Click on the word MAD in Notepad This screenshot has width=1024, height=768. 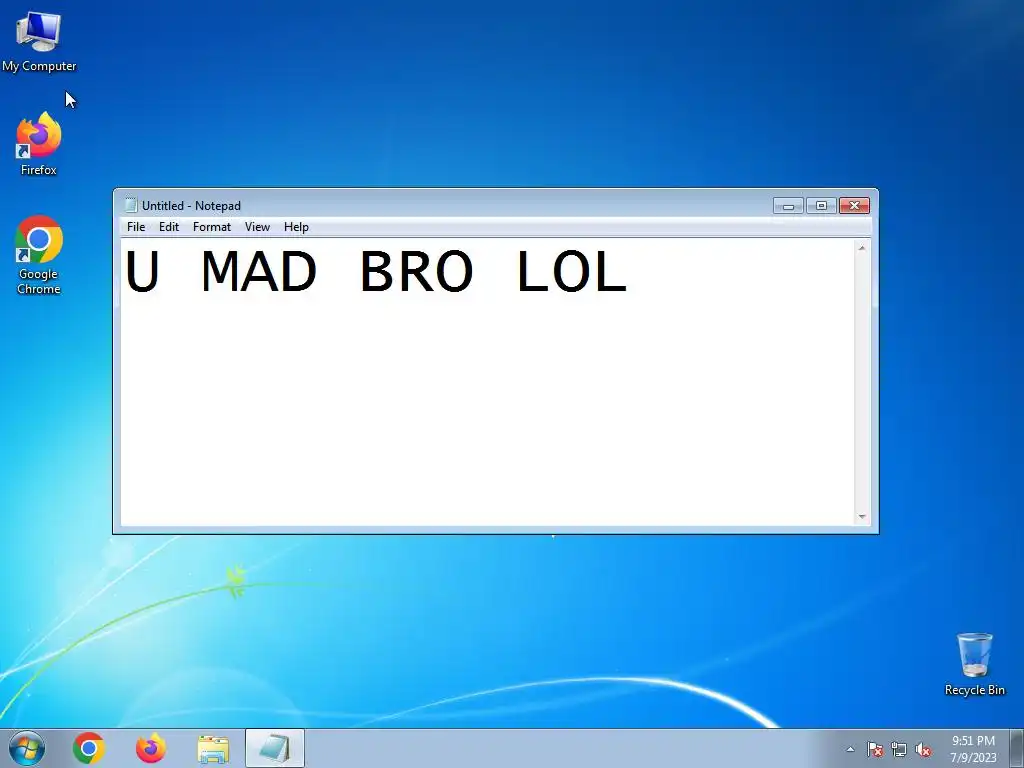pos(259,271)
